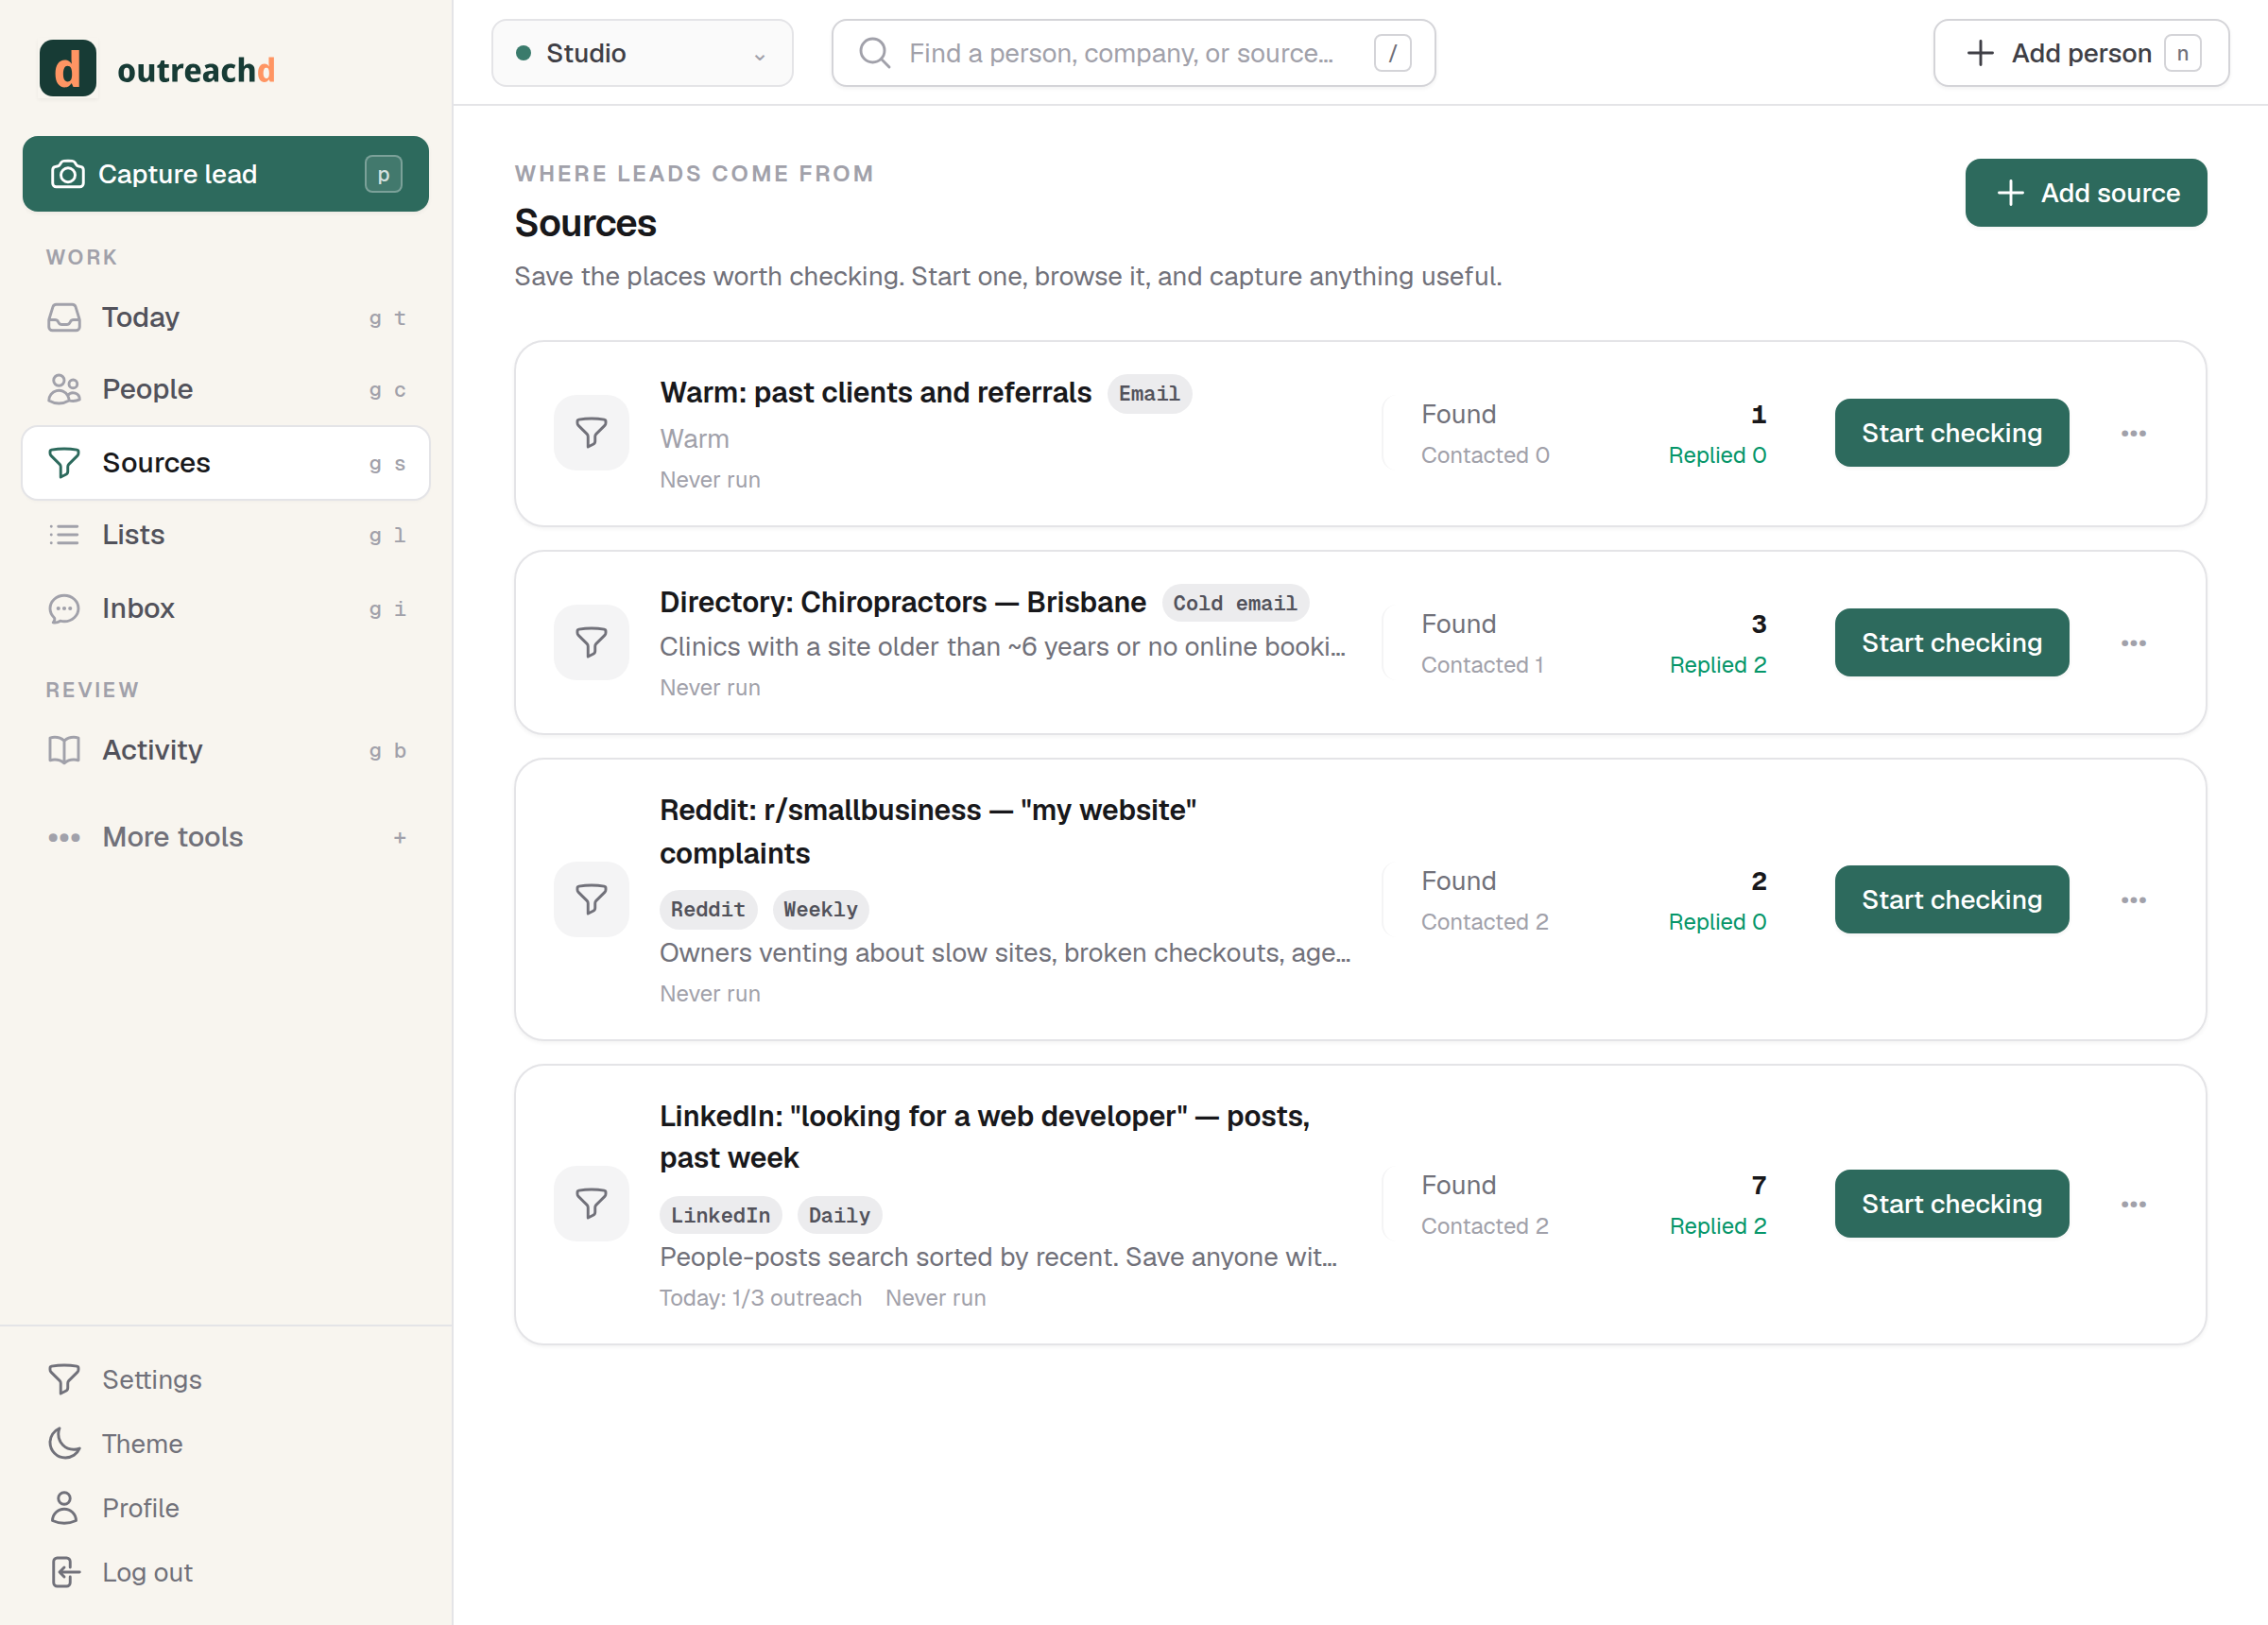
Task: Click funnel icon on Warm past clients card
Action: point(591,433)
